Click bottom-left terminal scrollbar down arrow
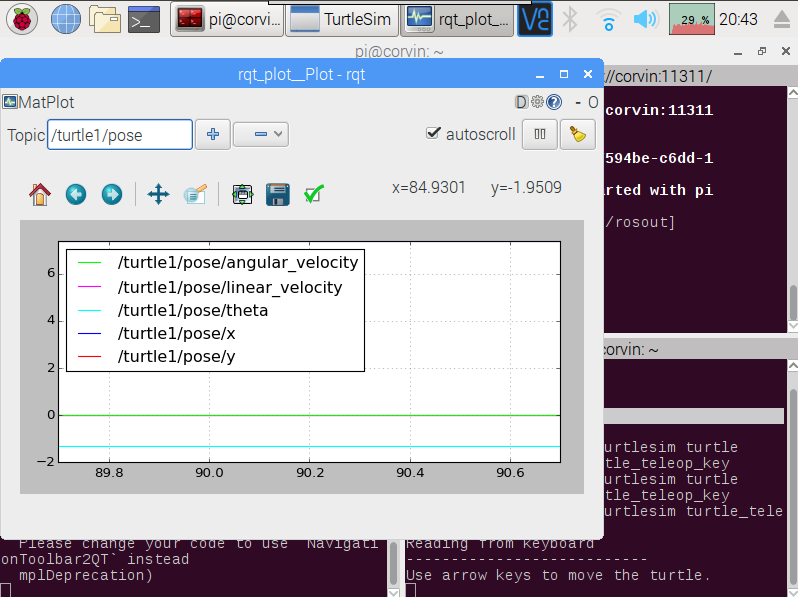Image resolution: width=798 pixels, height=597 pixels. pos(393,592)
